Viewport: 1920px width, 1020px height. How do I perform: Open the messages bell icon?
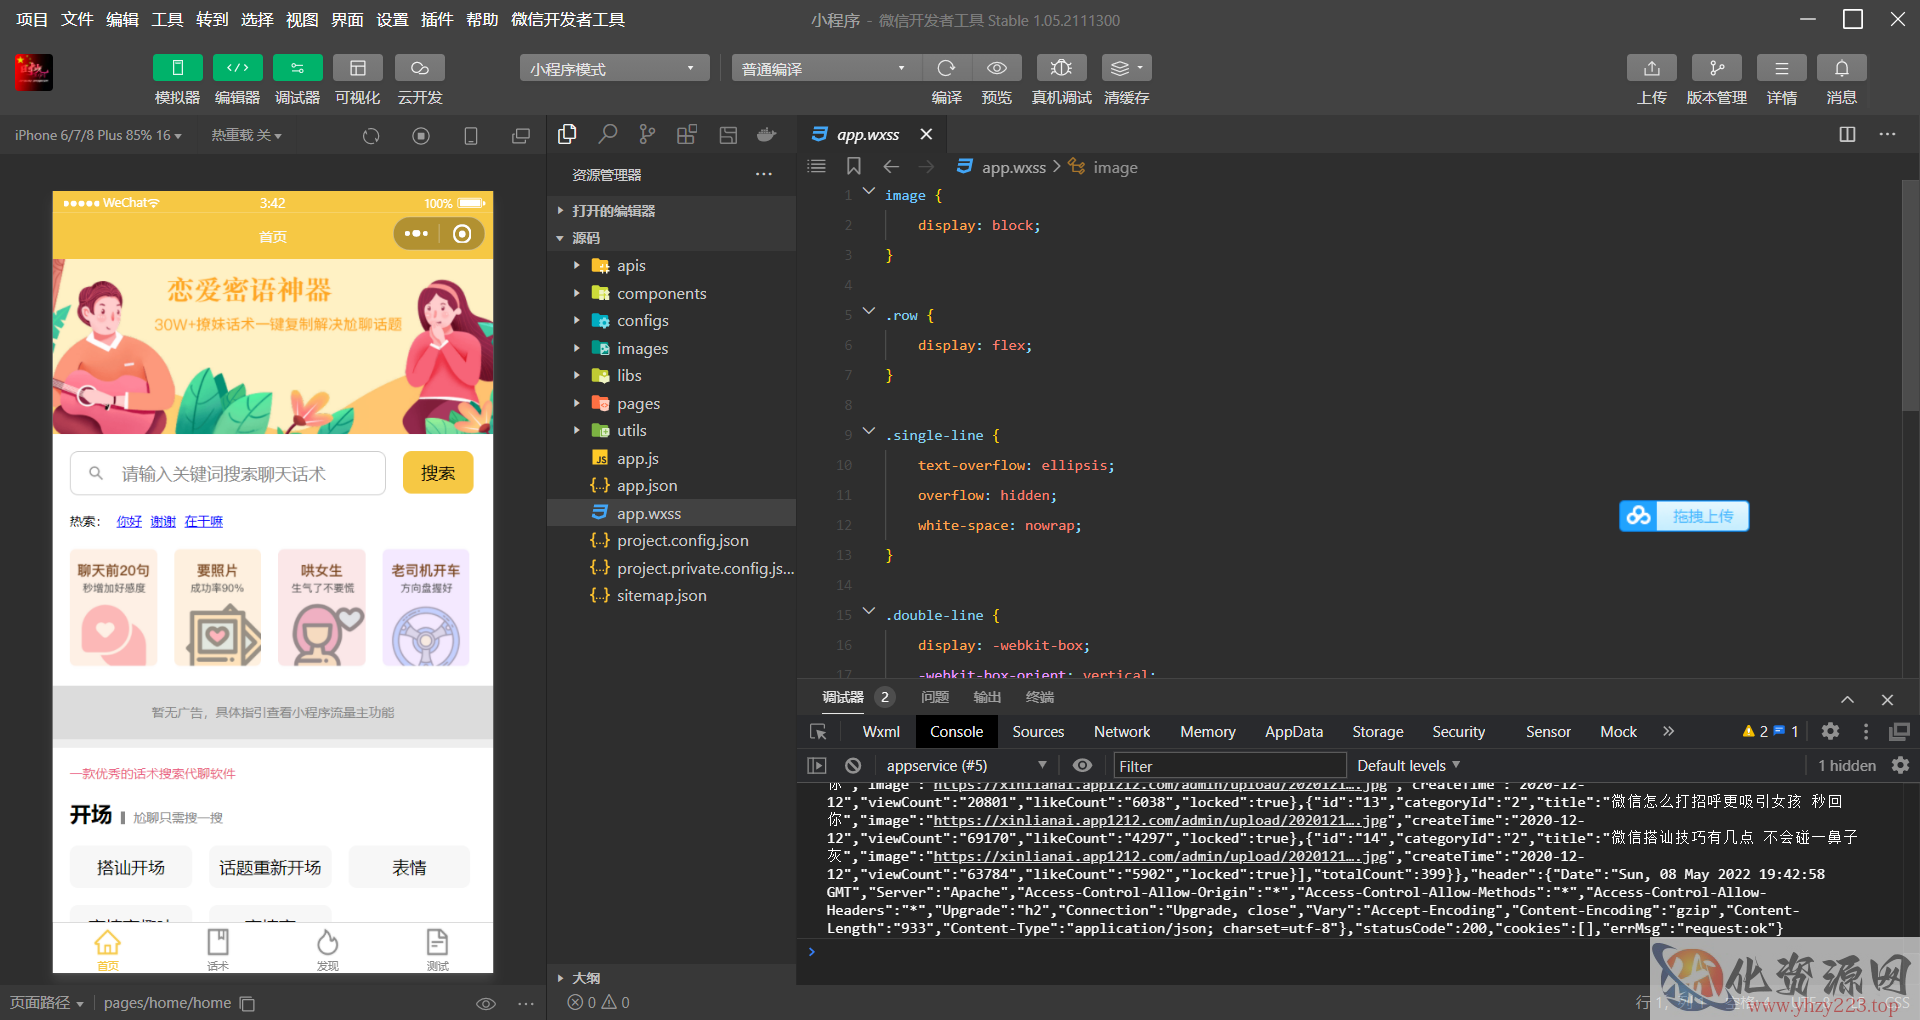pyautogui.click(x=1842, y=68)
